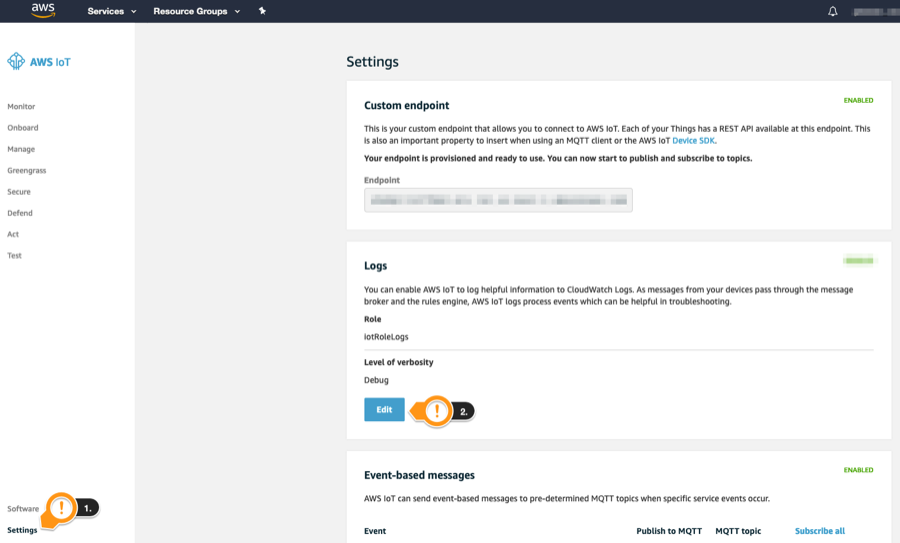Open the Greengrass section in sidebar
The width and height of the screenshot is (900, 543).
(27, 170)
